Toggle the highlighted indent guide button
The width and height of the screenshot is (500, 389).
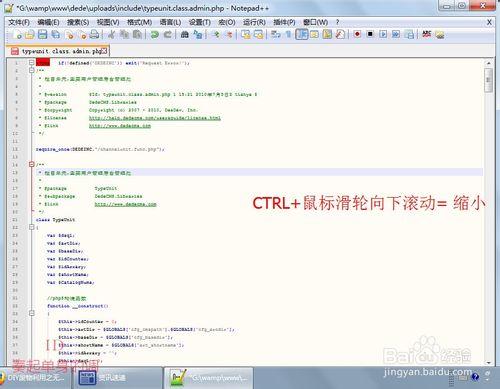pos(302,34)
